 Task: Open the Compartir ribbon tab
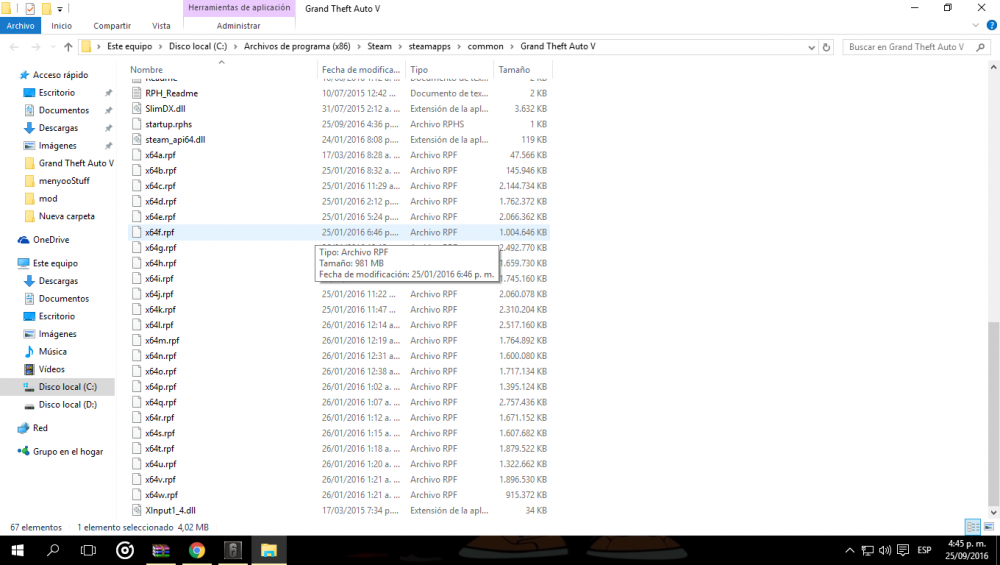pyautogui.click(x=112, y=26)
